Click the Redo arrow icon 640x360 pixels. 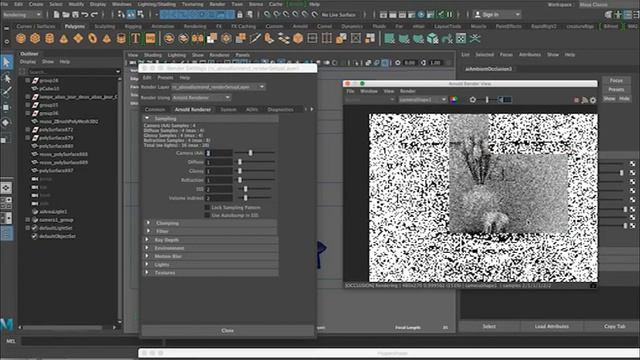[x=94, y=15]
